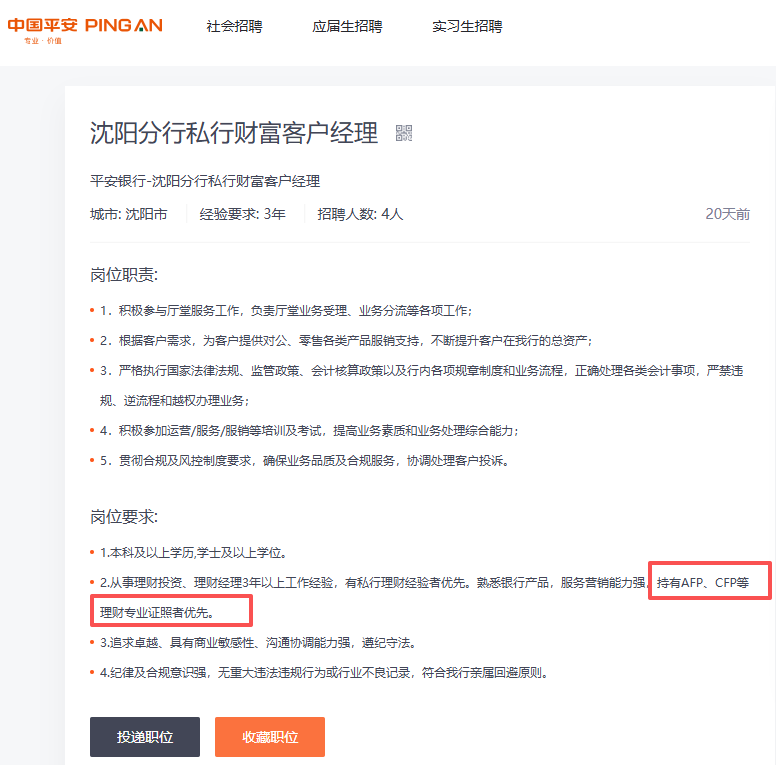This screenshot has width=776, height=765.
Task: Open the 社会招聘 menu item
Action: pos(234,27)
